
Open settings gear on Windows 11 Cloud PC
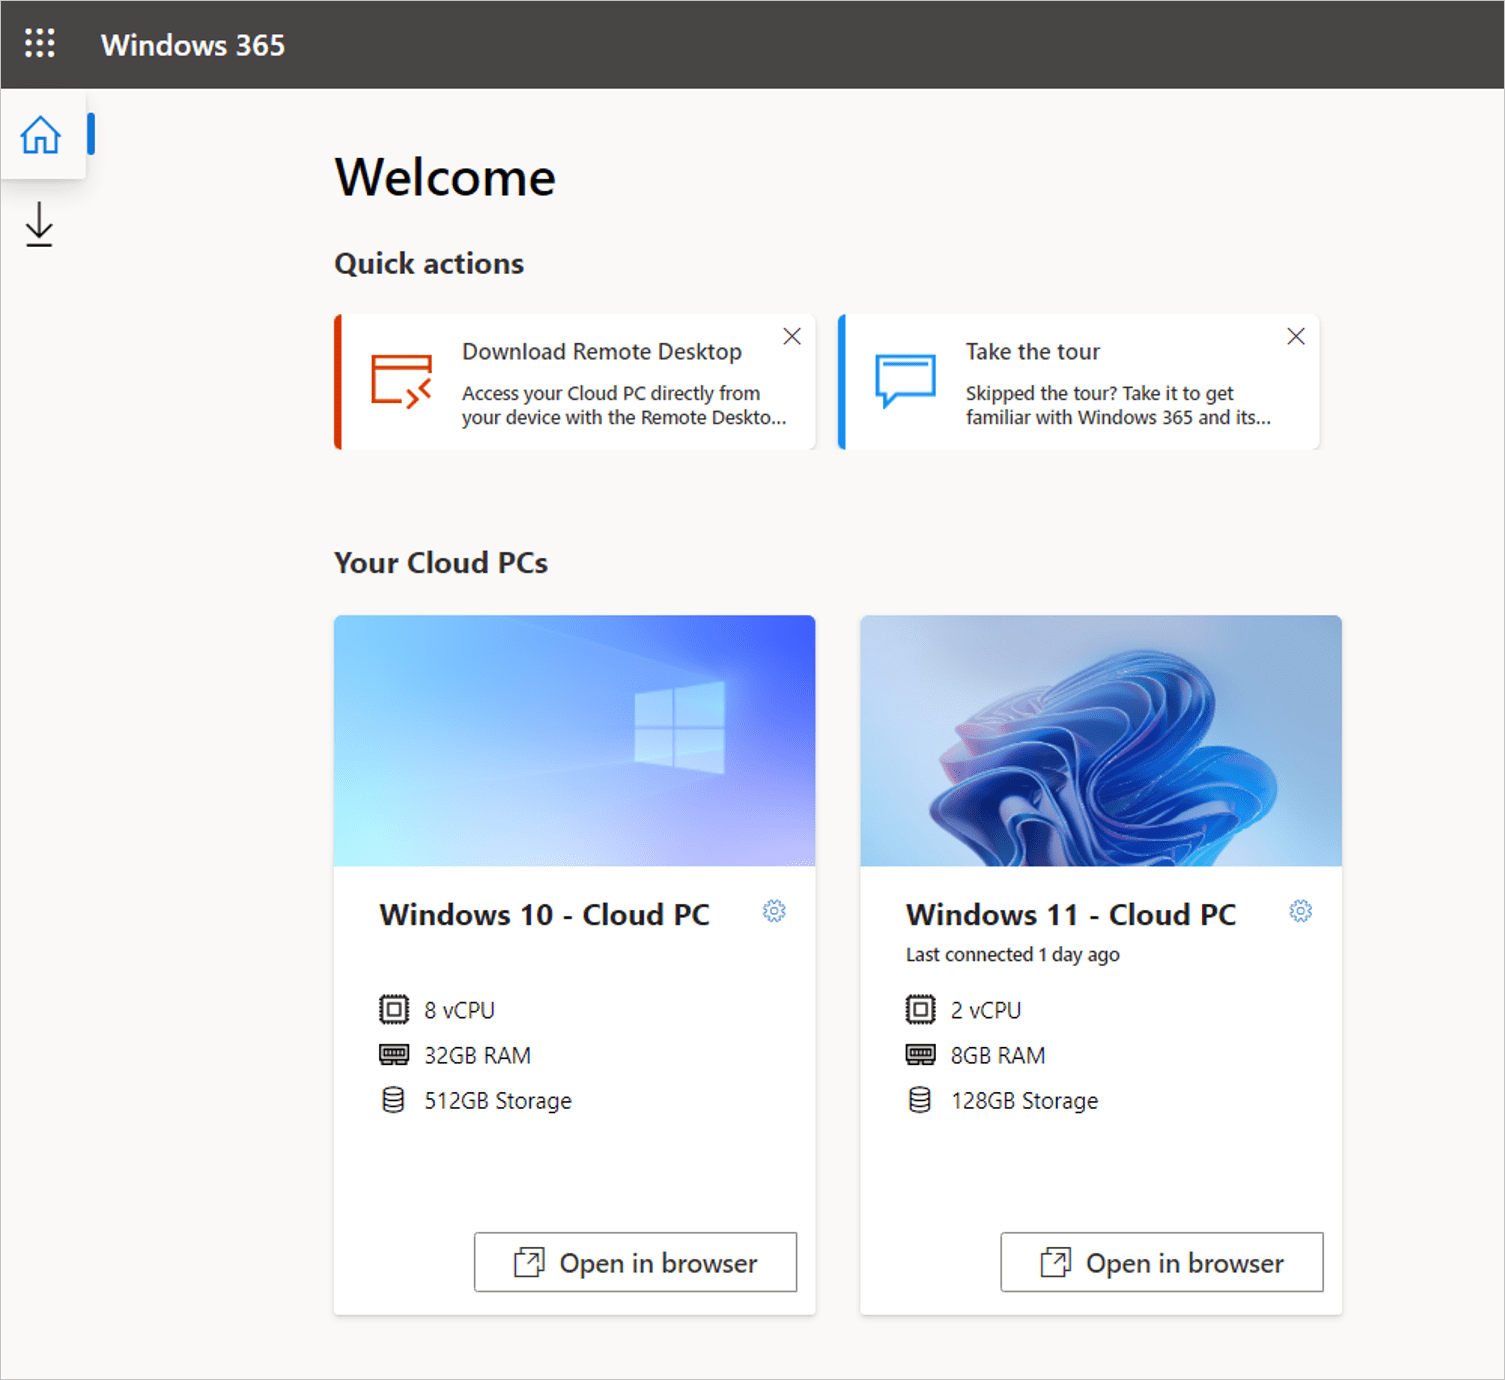pos(1300,911)
